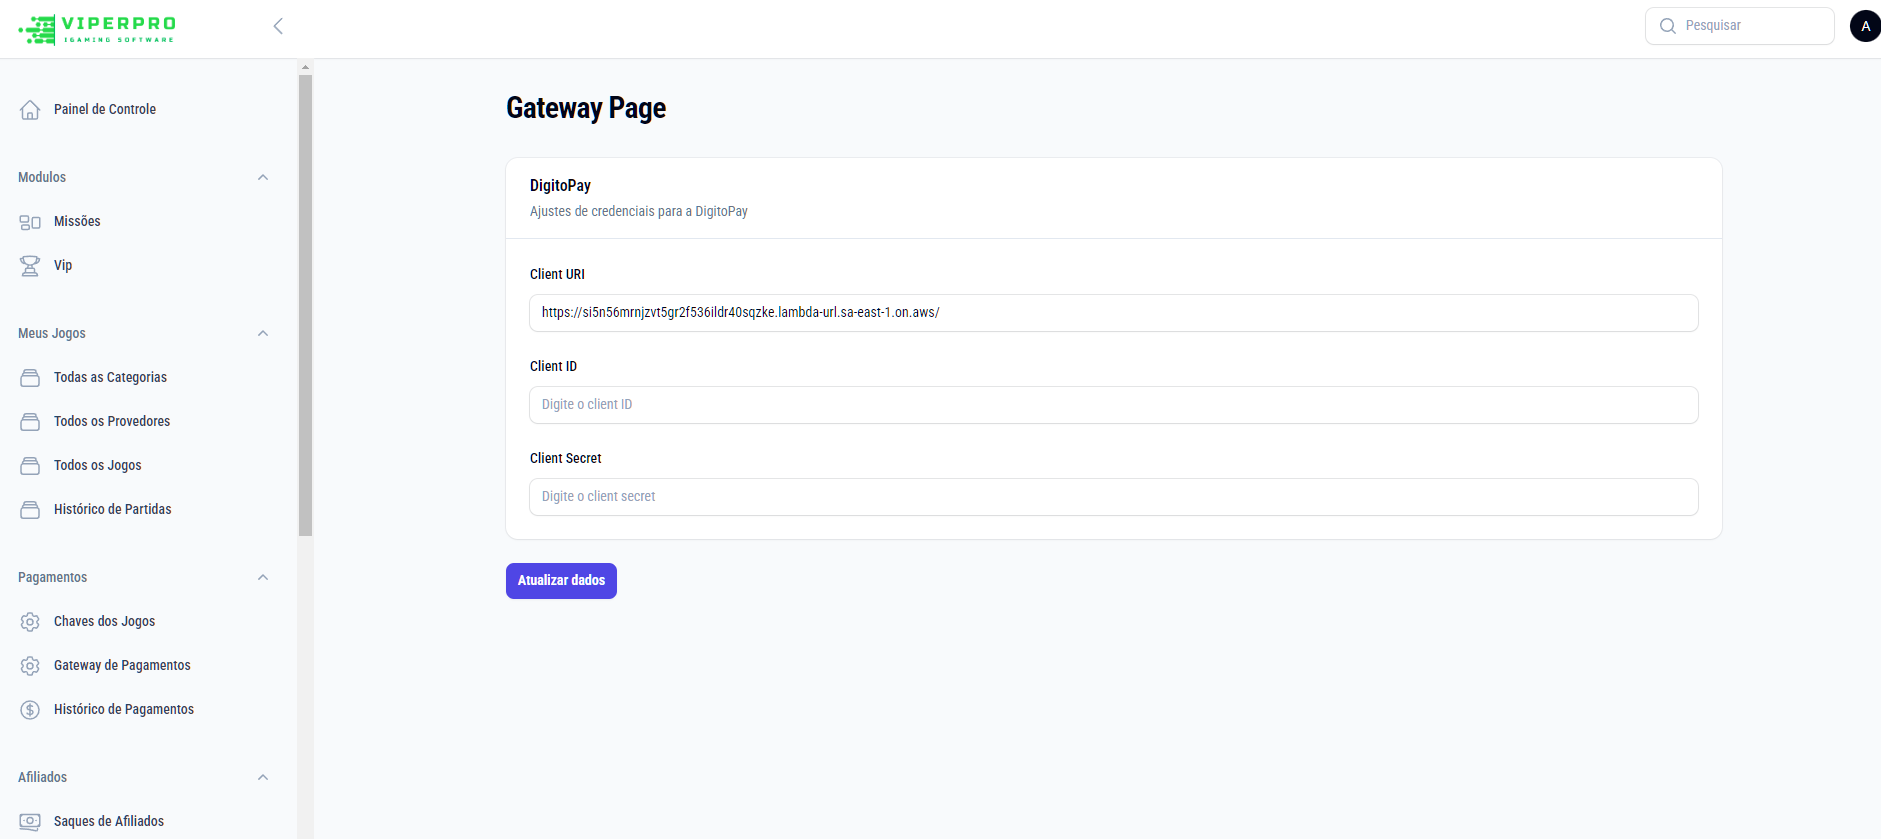Image resolution: width=1881 pixels, height=839 pixels.
Task: Collapse the Afiliados section
Action: click(263, 778)
